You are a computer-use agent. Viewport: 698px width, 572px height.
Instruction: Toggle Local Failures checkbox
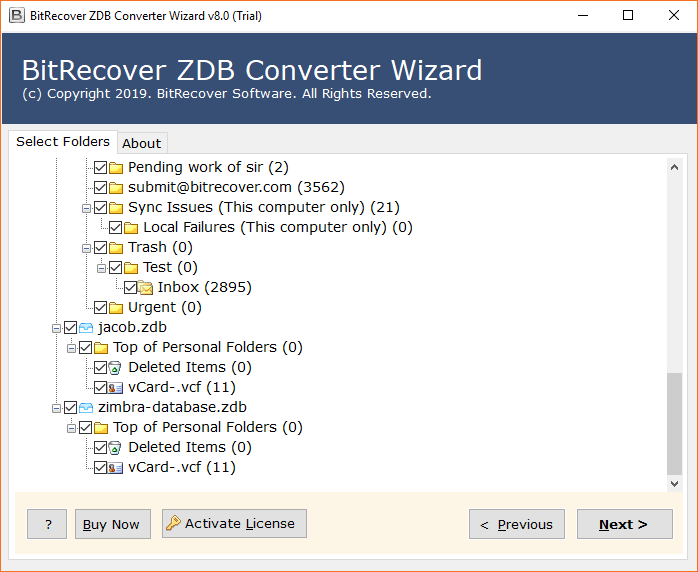click(116, 228)
